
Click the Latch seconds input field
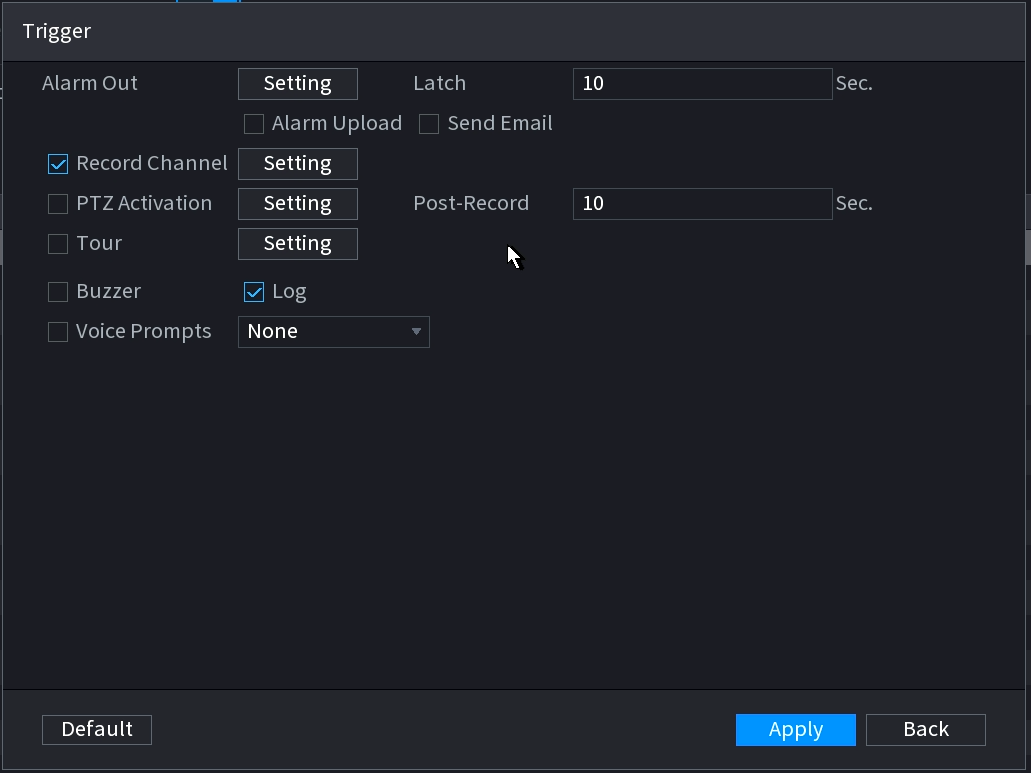(x=702, y=84)
